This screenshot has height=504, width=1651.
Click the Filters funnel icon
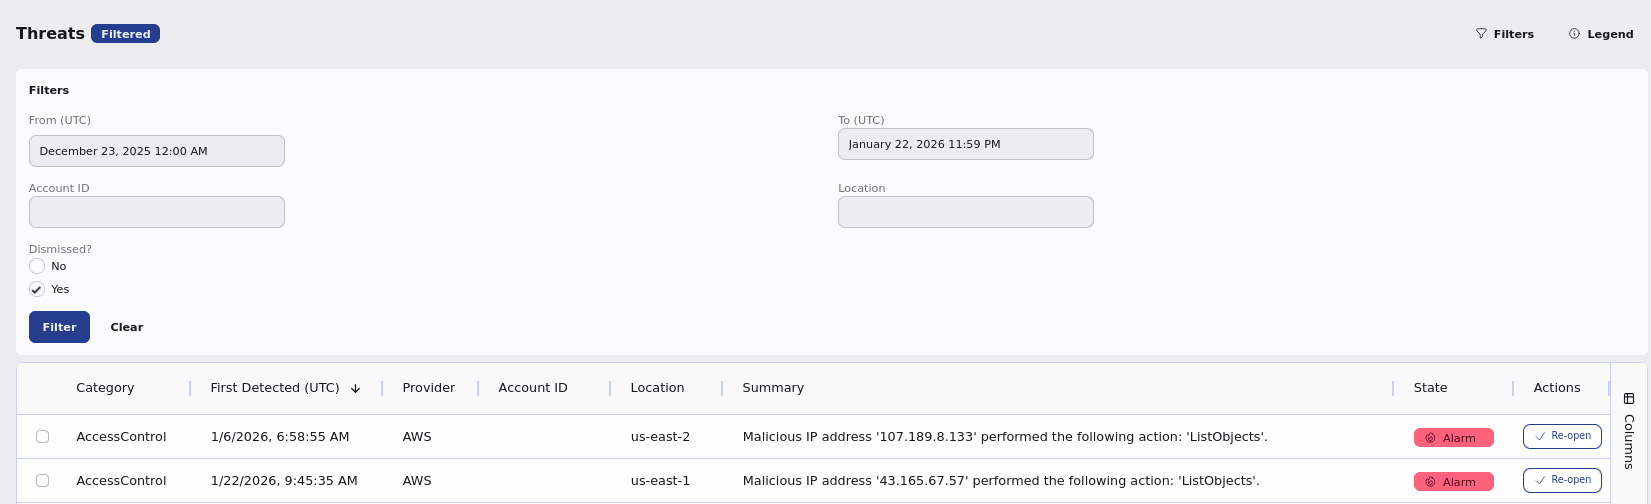click(x=1481, y=34)
